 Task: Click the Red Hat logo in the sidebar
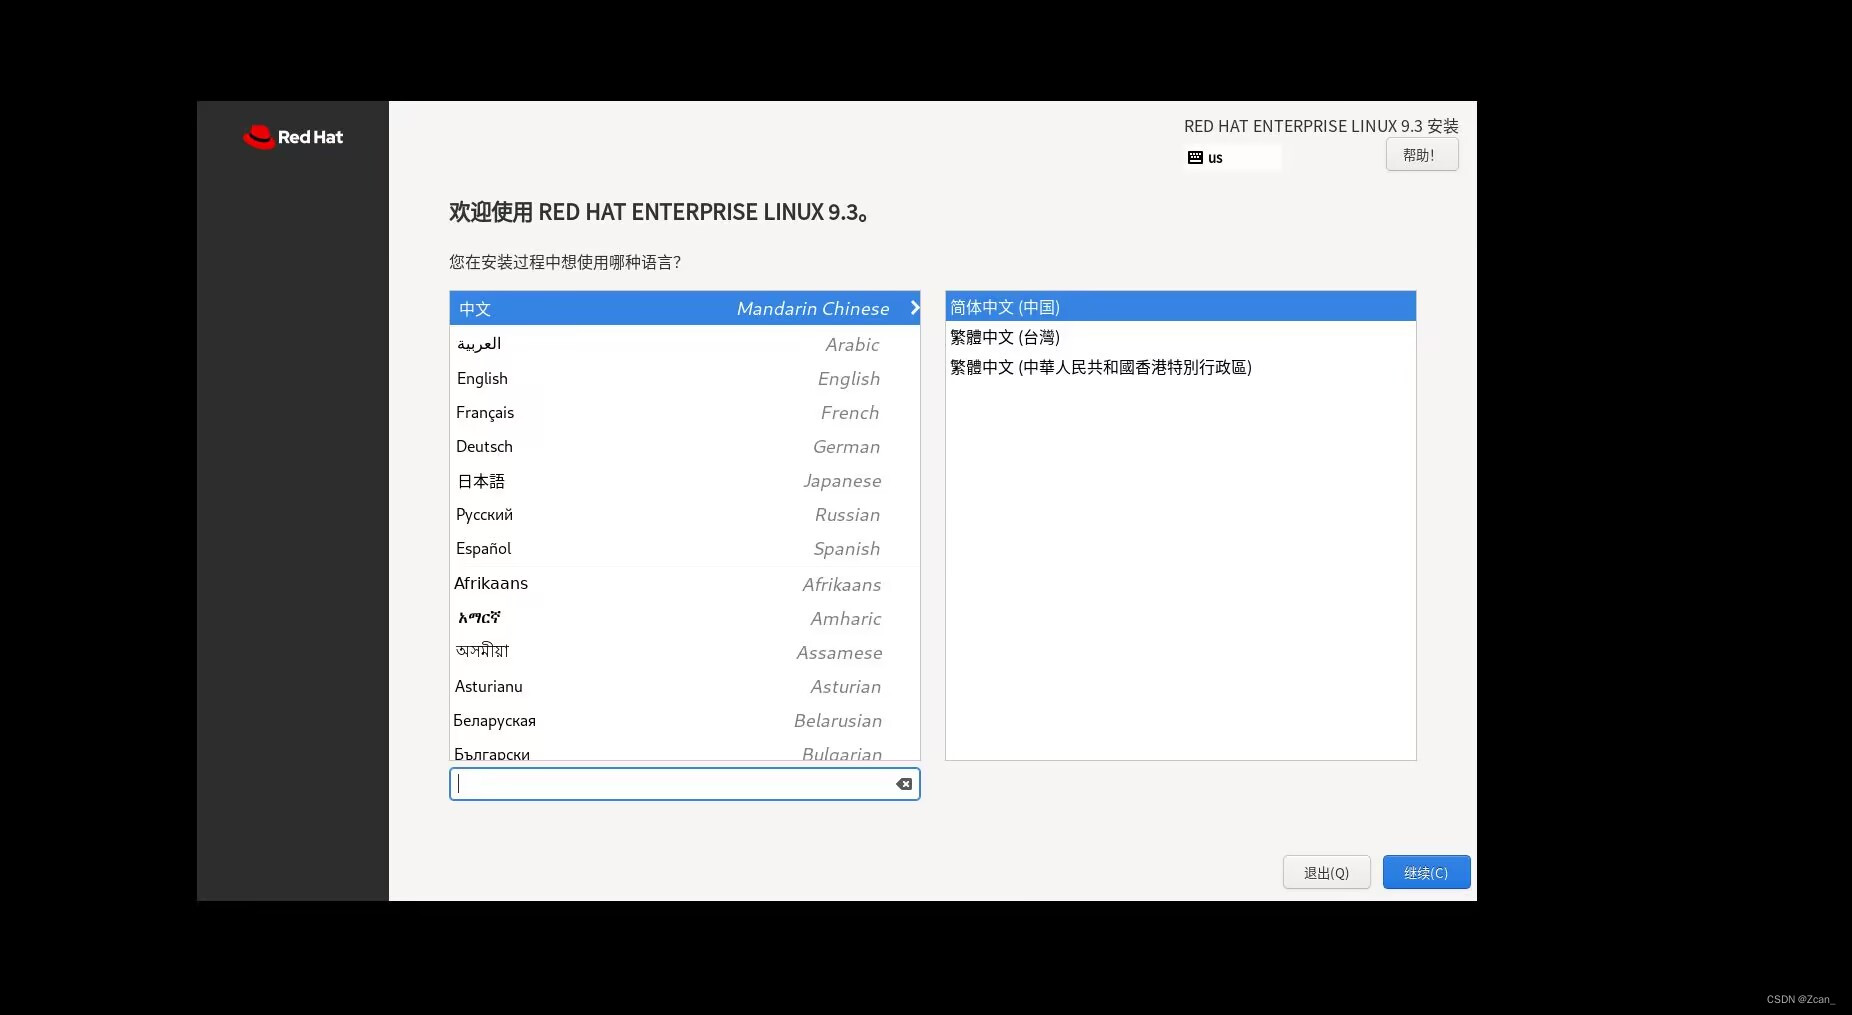click(293, 137)
